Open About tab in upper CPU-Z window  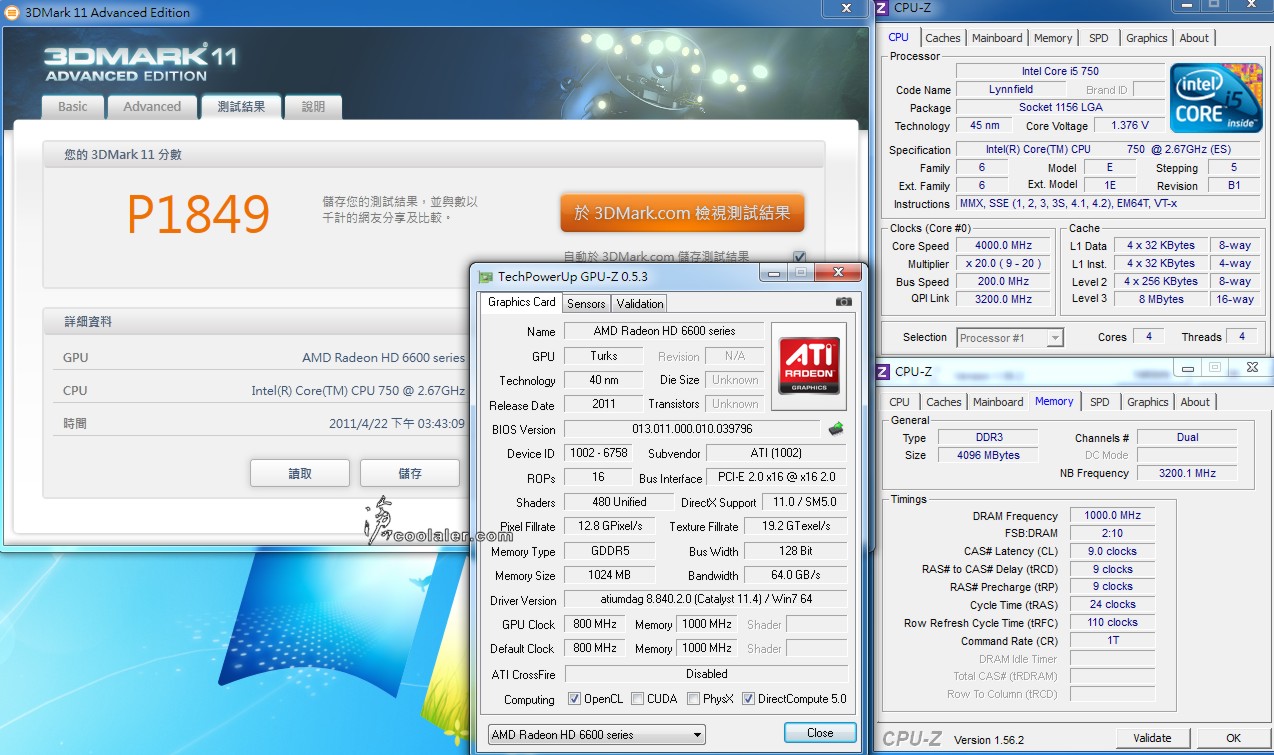pyautogui.click(x=1194, y=38)
